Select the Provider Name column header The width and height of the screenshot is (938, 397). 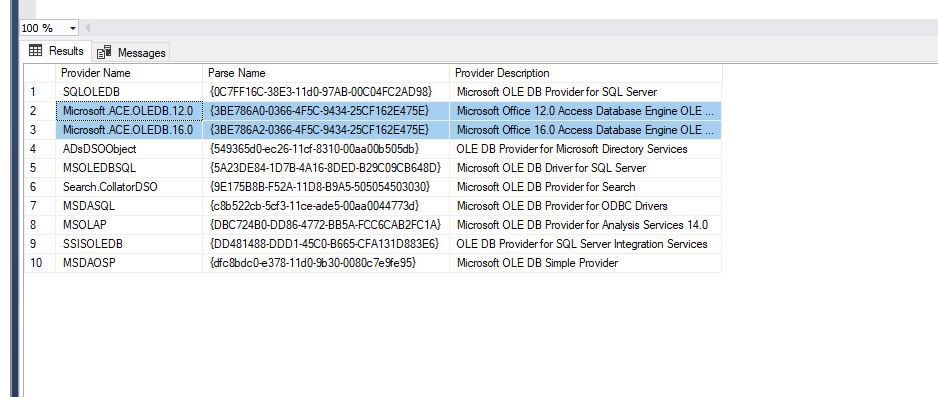point(129,73)
